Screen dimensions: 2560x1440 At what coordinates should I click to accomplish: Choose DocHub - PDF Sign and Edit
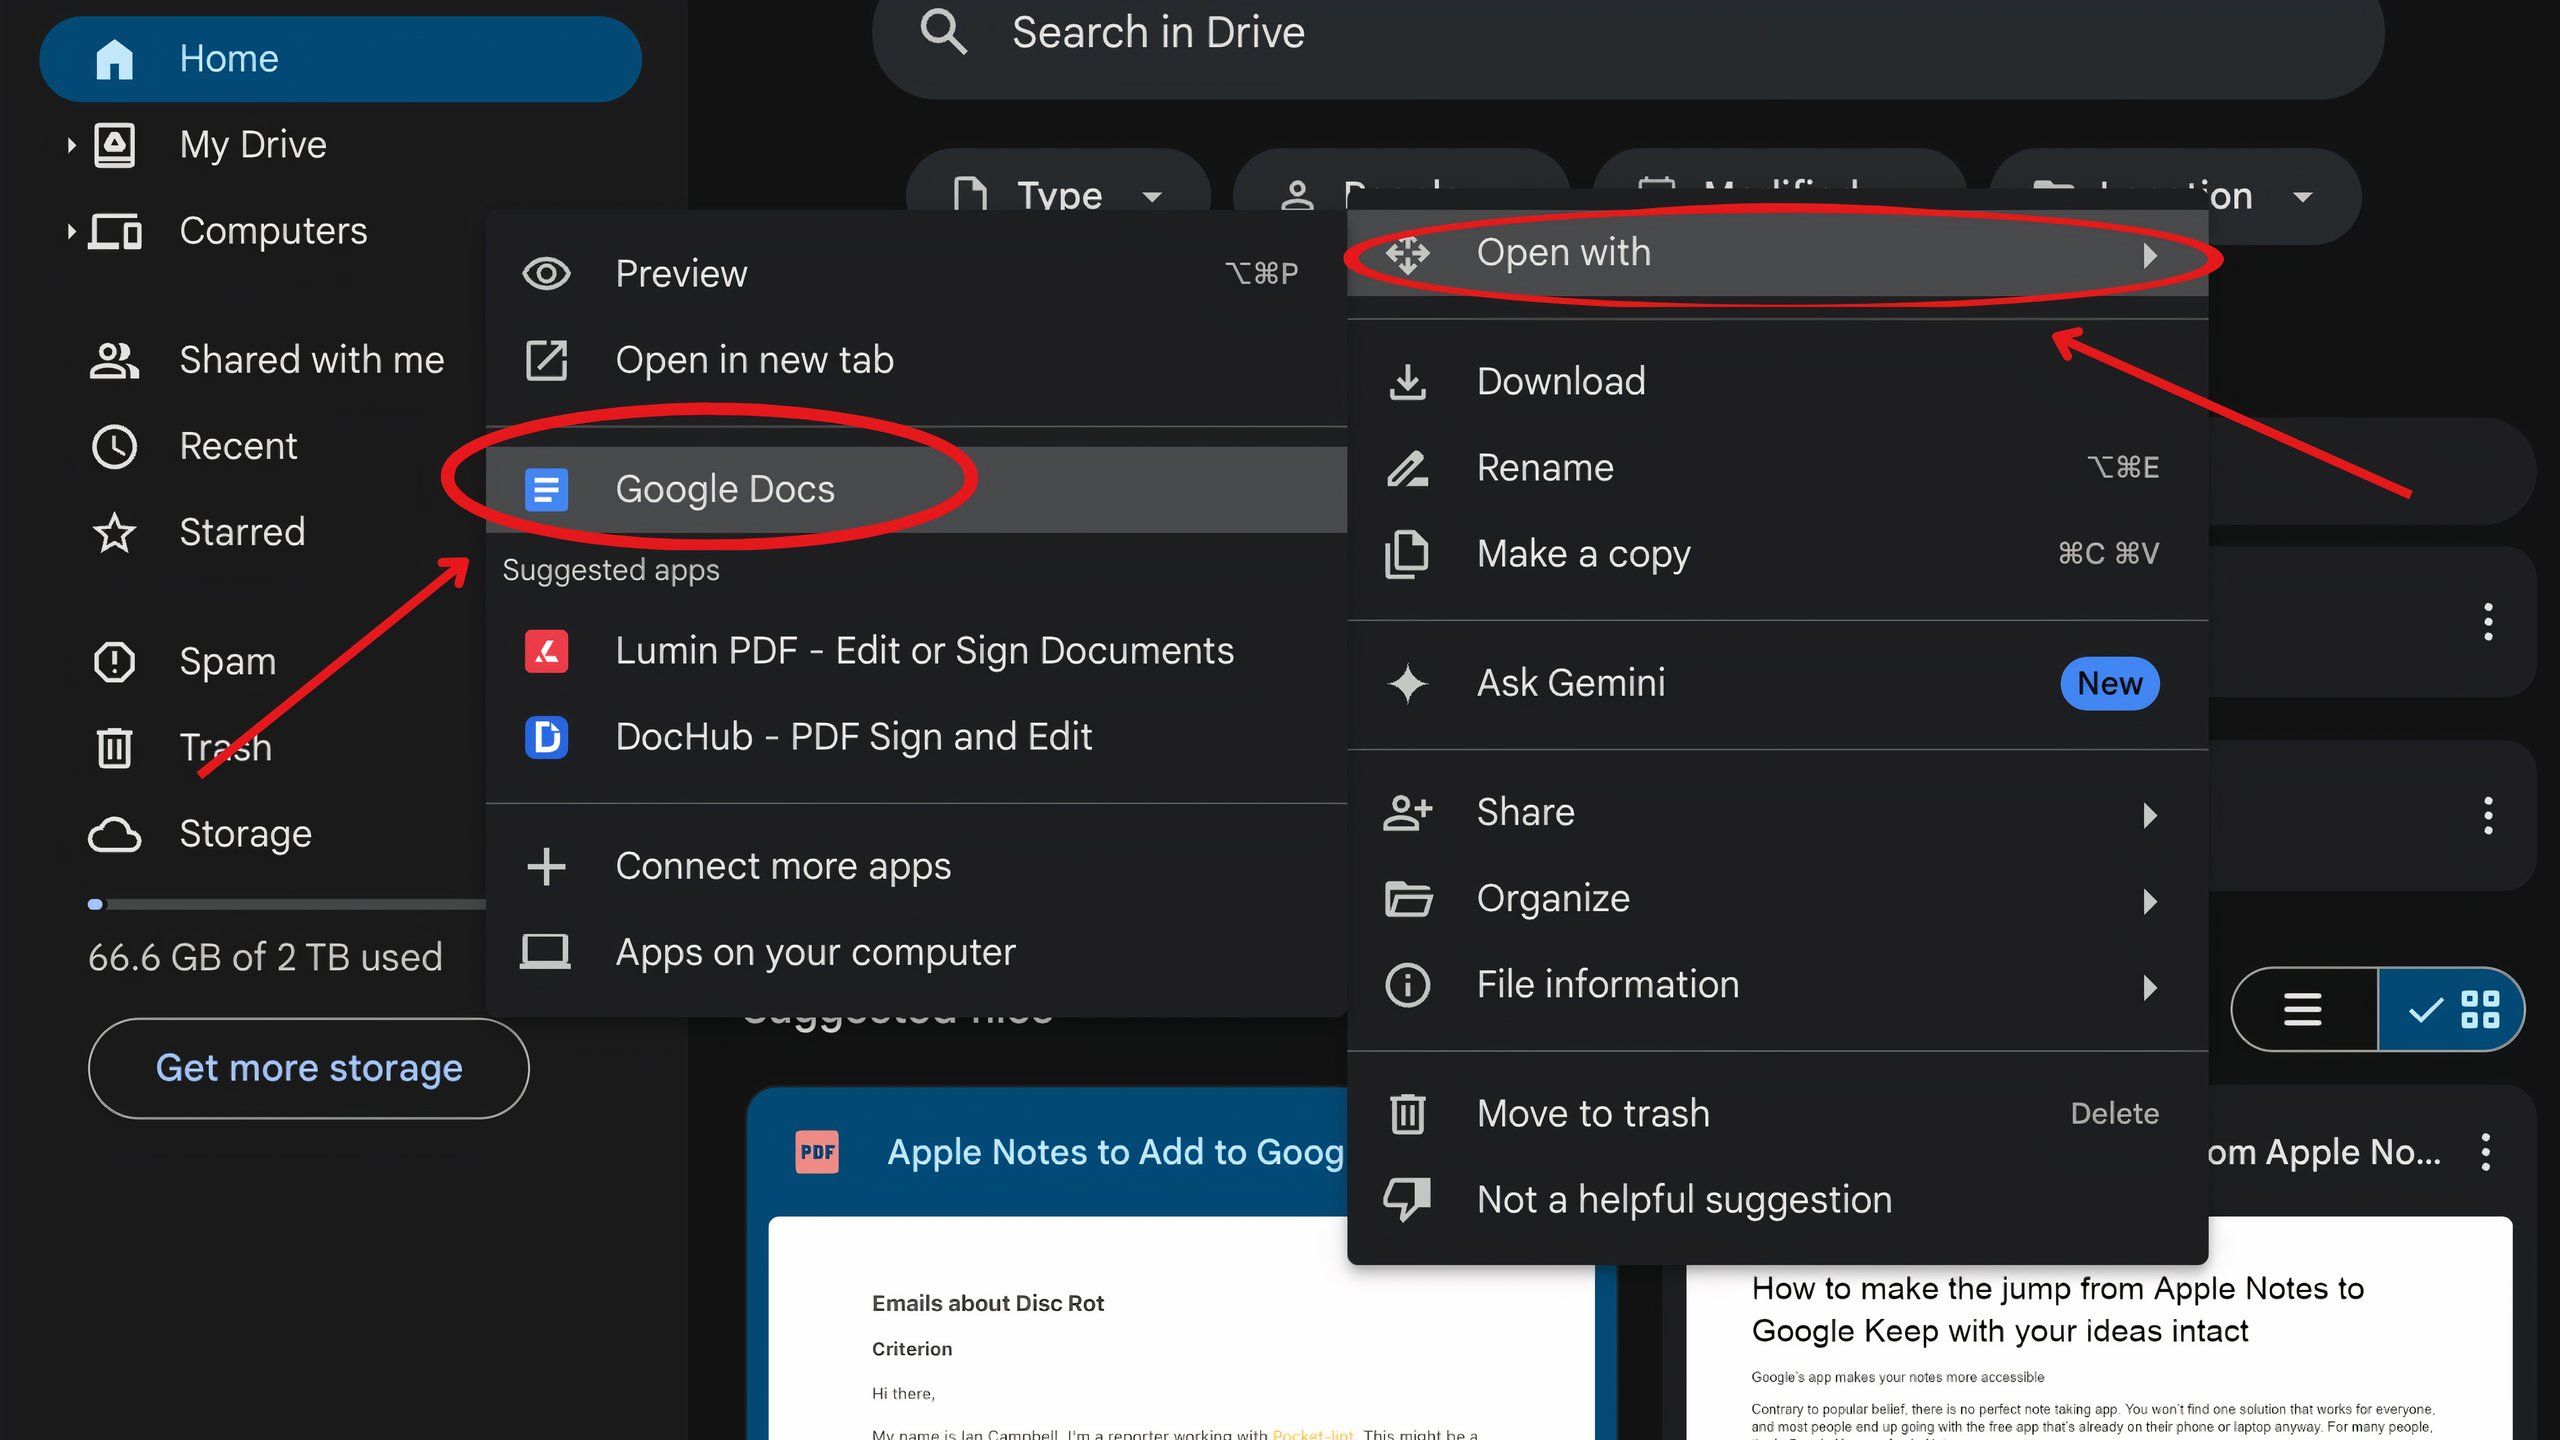[917, 737]
